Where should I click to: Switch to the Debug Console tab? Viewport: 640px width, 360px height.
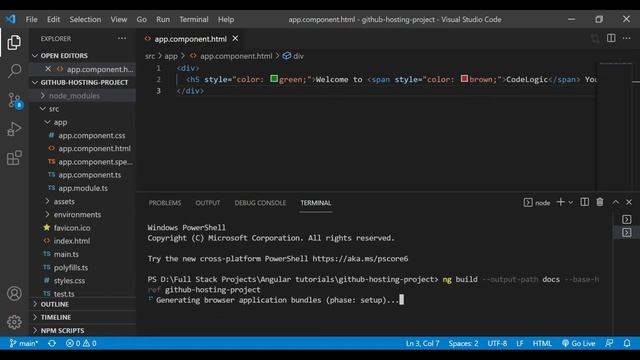[260, 203]
